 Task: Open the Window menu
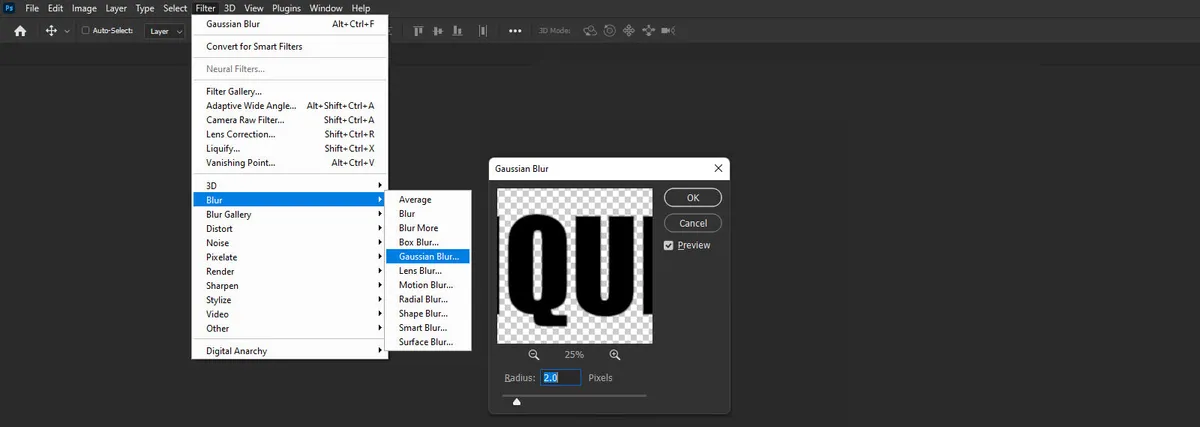pyautogui.click(x=325, y=8)
